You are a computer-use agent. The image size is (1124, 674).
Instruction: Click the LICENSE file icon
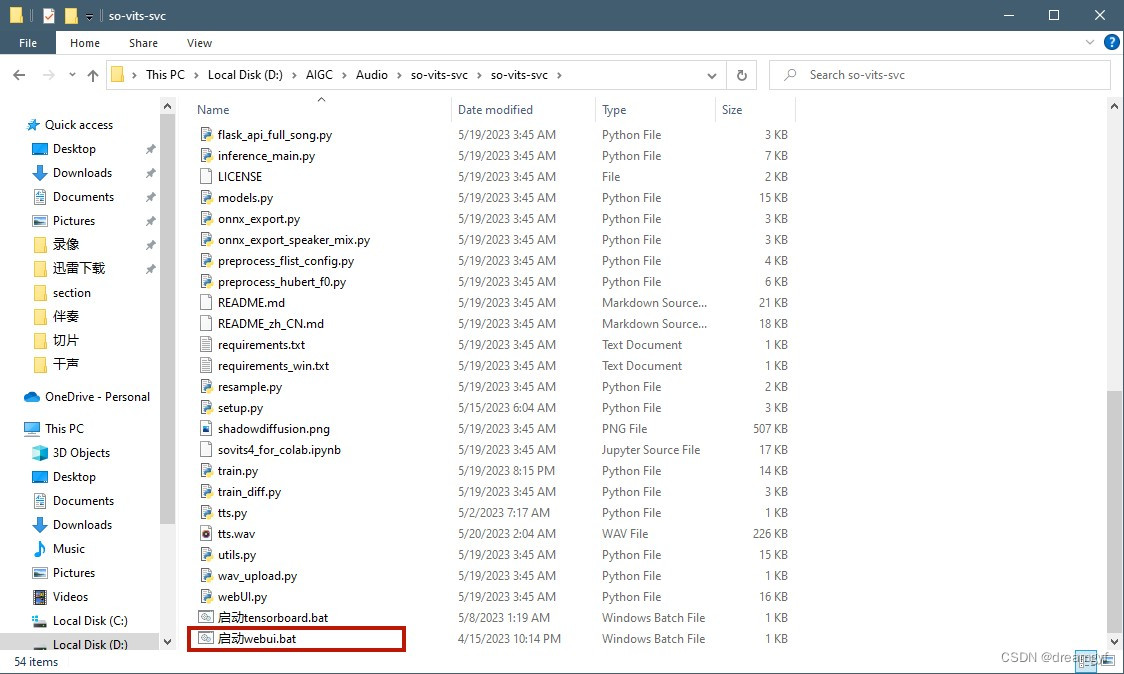pyautogui.click(x=206, y=176)
